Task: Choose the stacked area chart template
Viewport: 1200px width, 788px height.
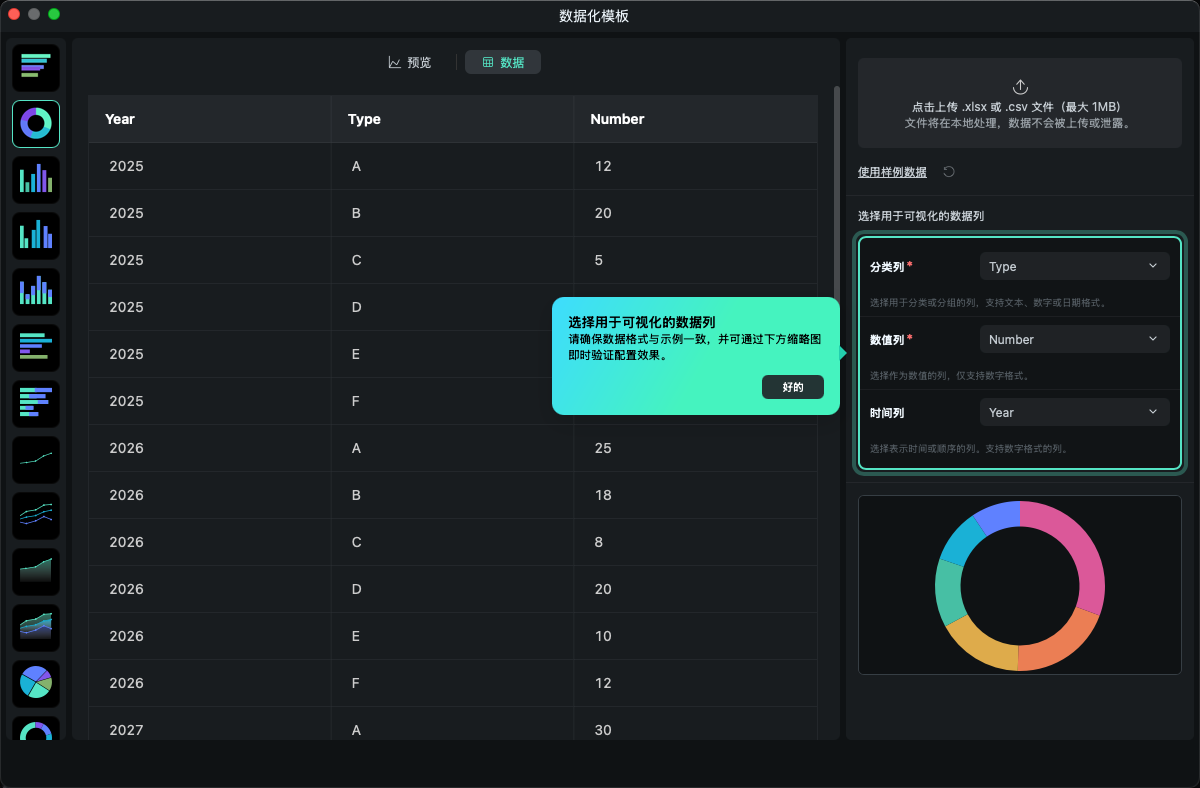Action: (36, 627)
